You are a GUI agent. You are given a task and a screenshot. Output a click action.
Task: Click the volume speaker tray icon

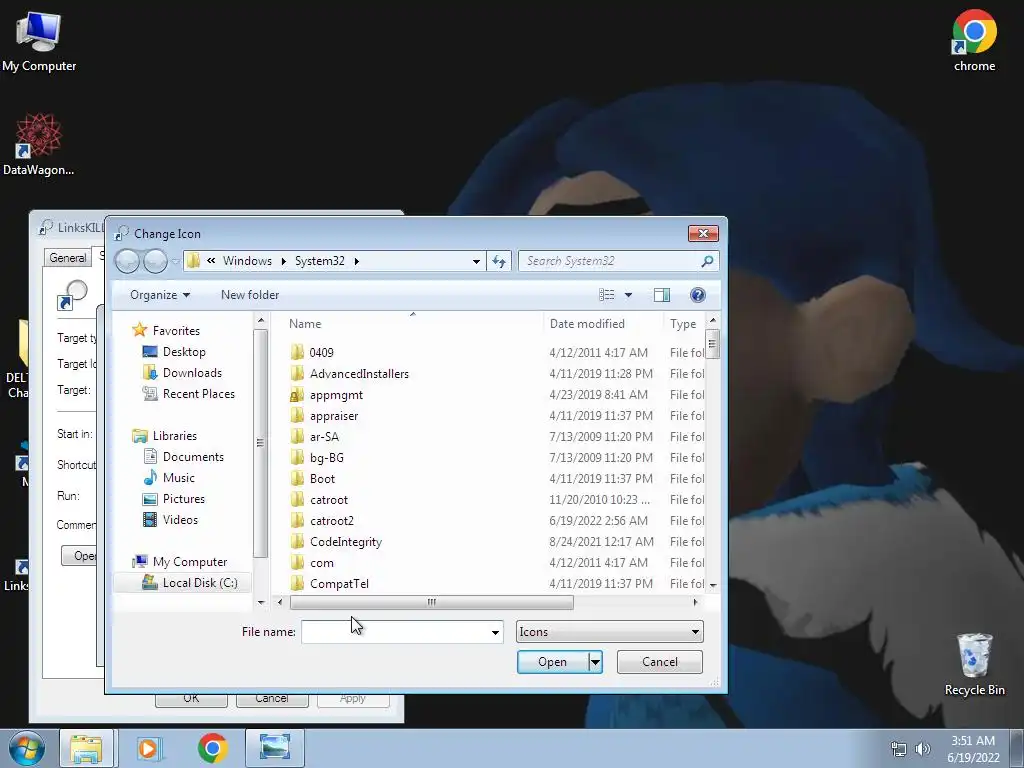click(x=922, y=749)
